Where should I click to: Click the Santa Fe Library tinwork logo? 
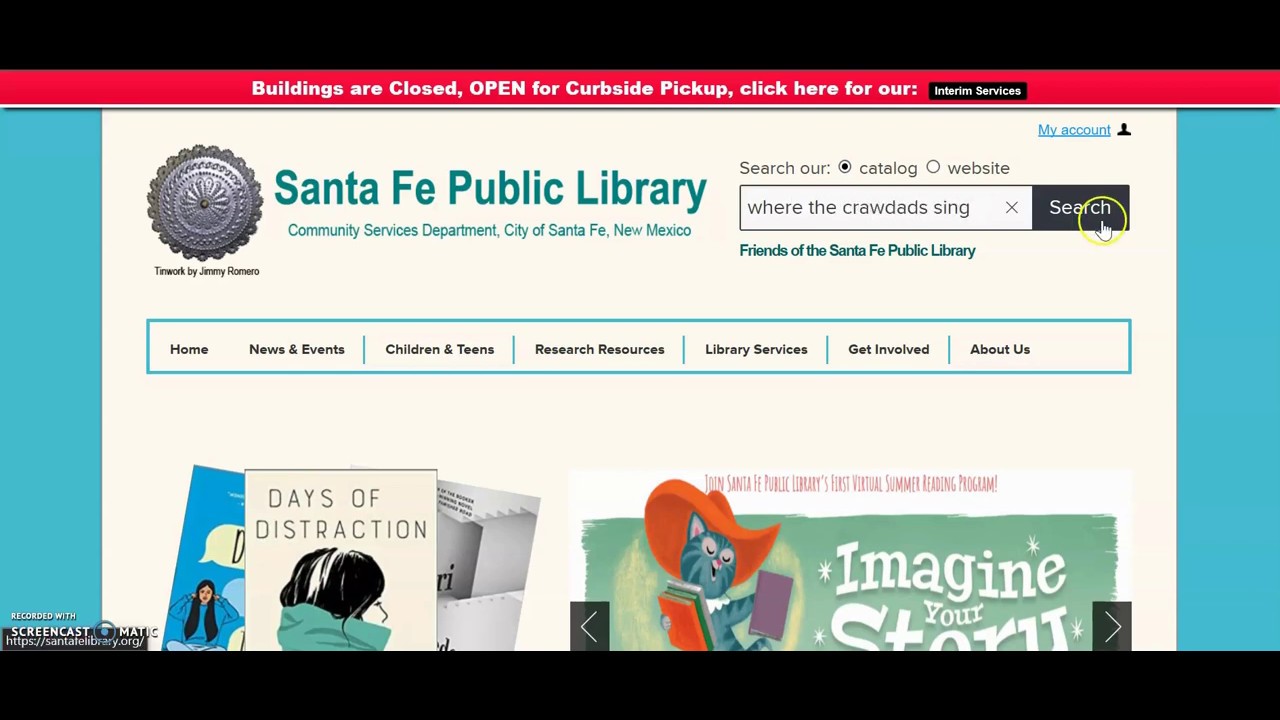tap(205, 203)
